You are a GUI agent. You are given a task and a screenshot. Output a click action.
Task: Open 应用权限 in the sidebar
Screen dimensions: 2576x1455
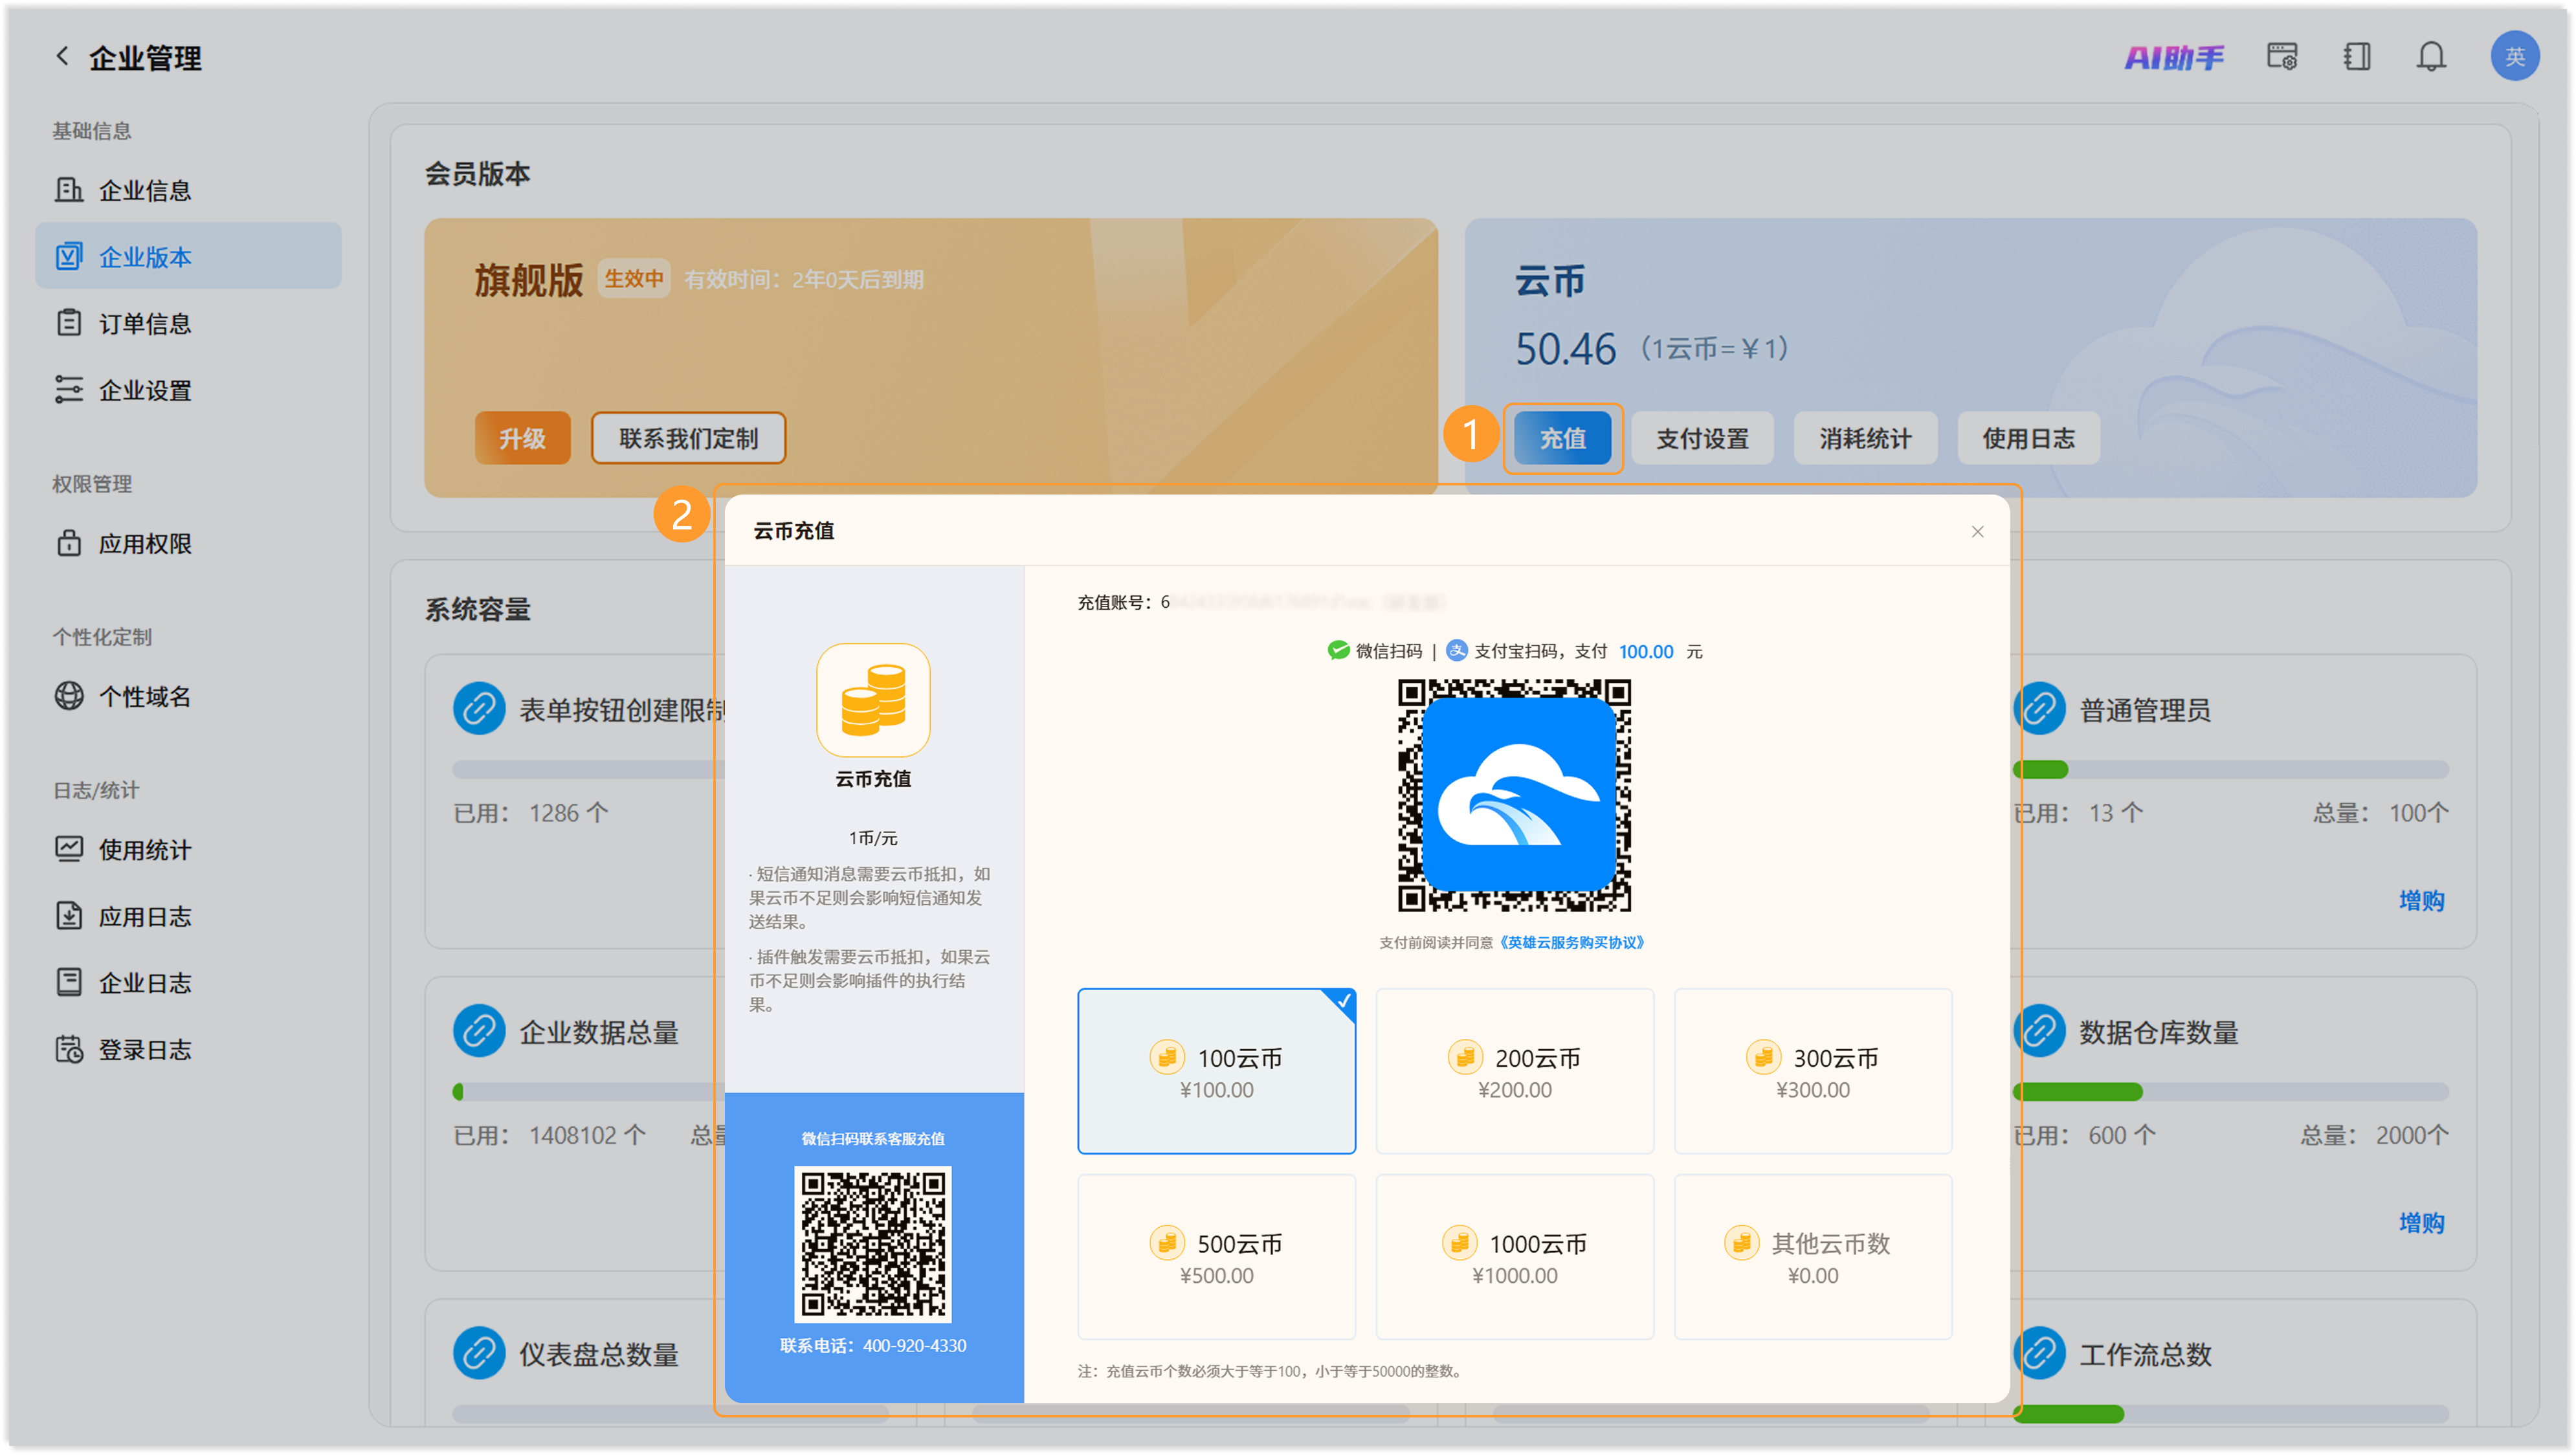pos(188,543)
